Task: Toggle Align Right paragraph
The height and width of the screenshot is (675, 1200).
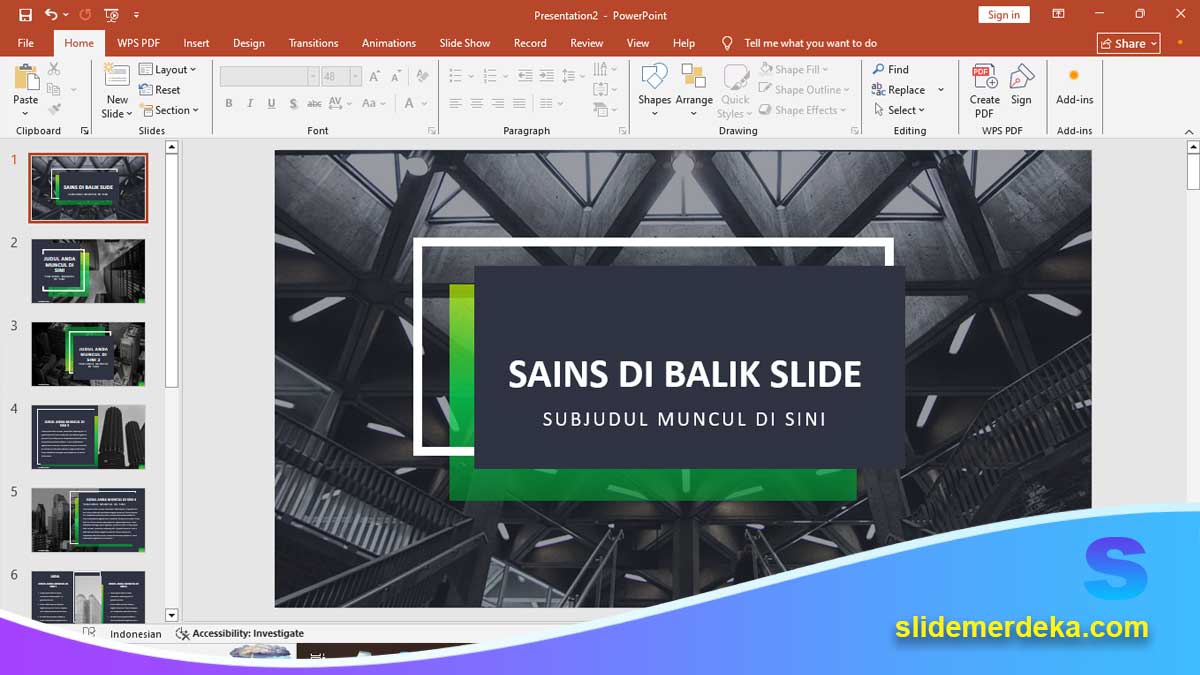Action: point(498,103)
